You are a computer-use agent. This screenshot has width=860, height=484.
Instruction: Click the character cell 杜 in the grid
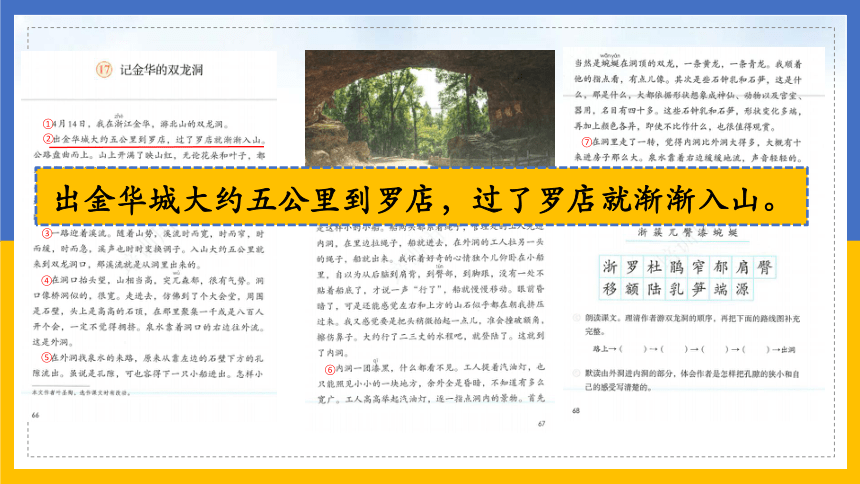pyautogui.click(x=654, y=267)
